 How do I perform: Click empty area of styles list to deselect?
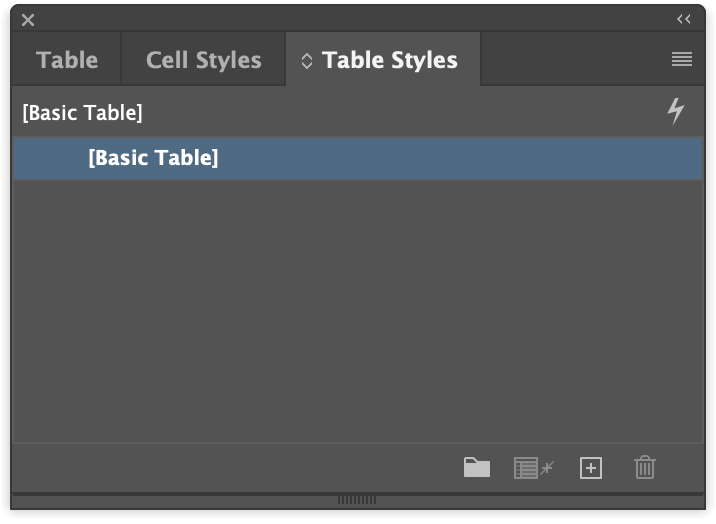(358, 310)
